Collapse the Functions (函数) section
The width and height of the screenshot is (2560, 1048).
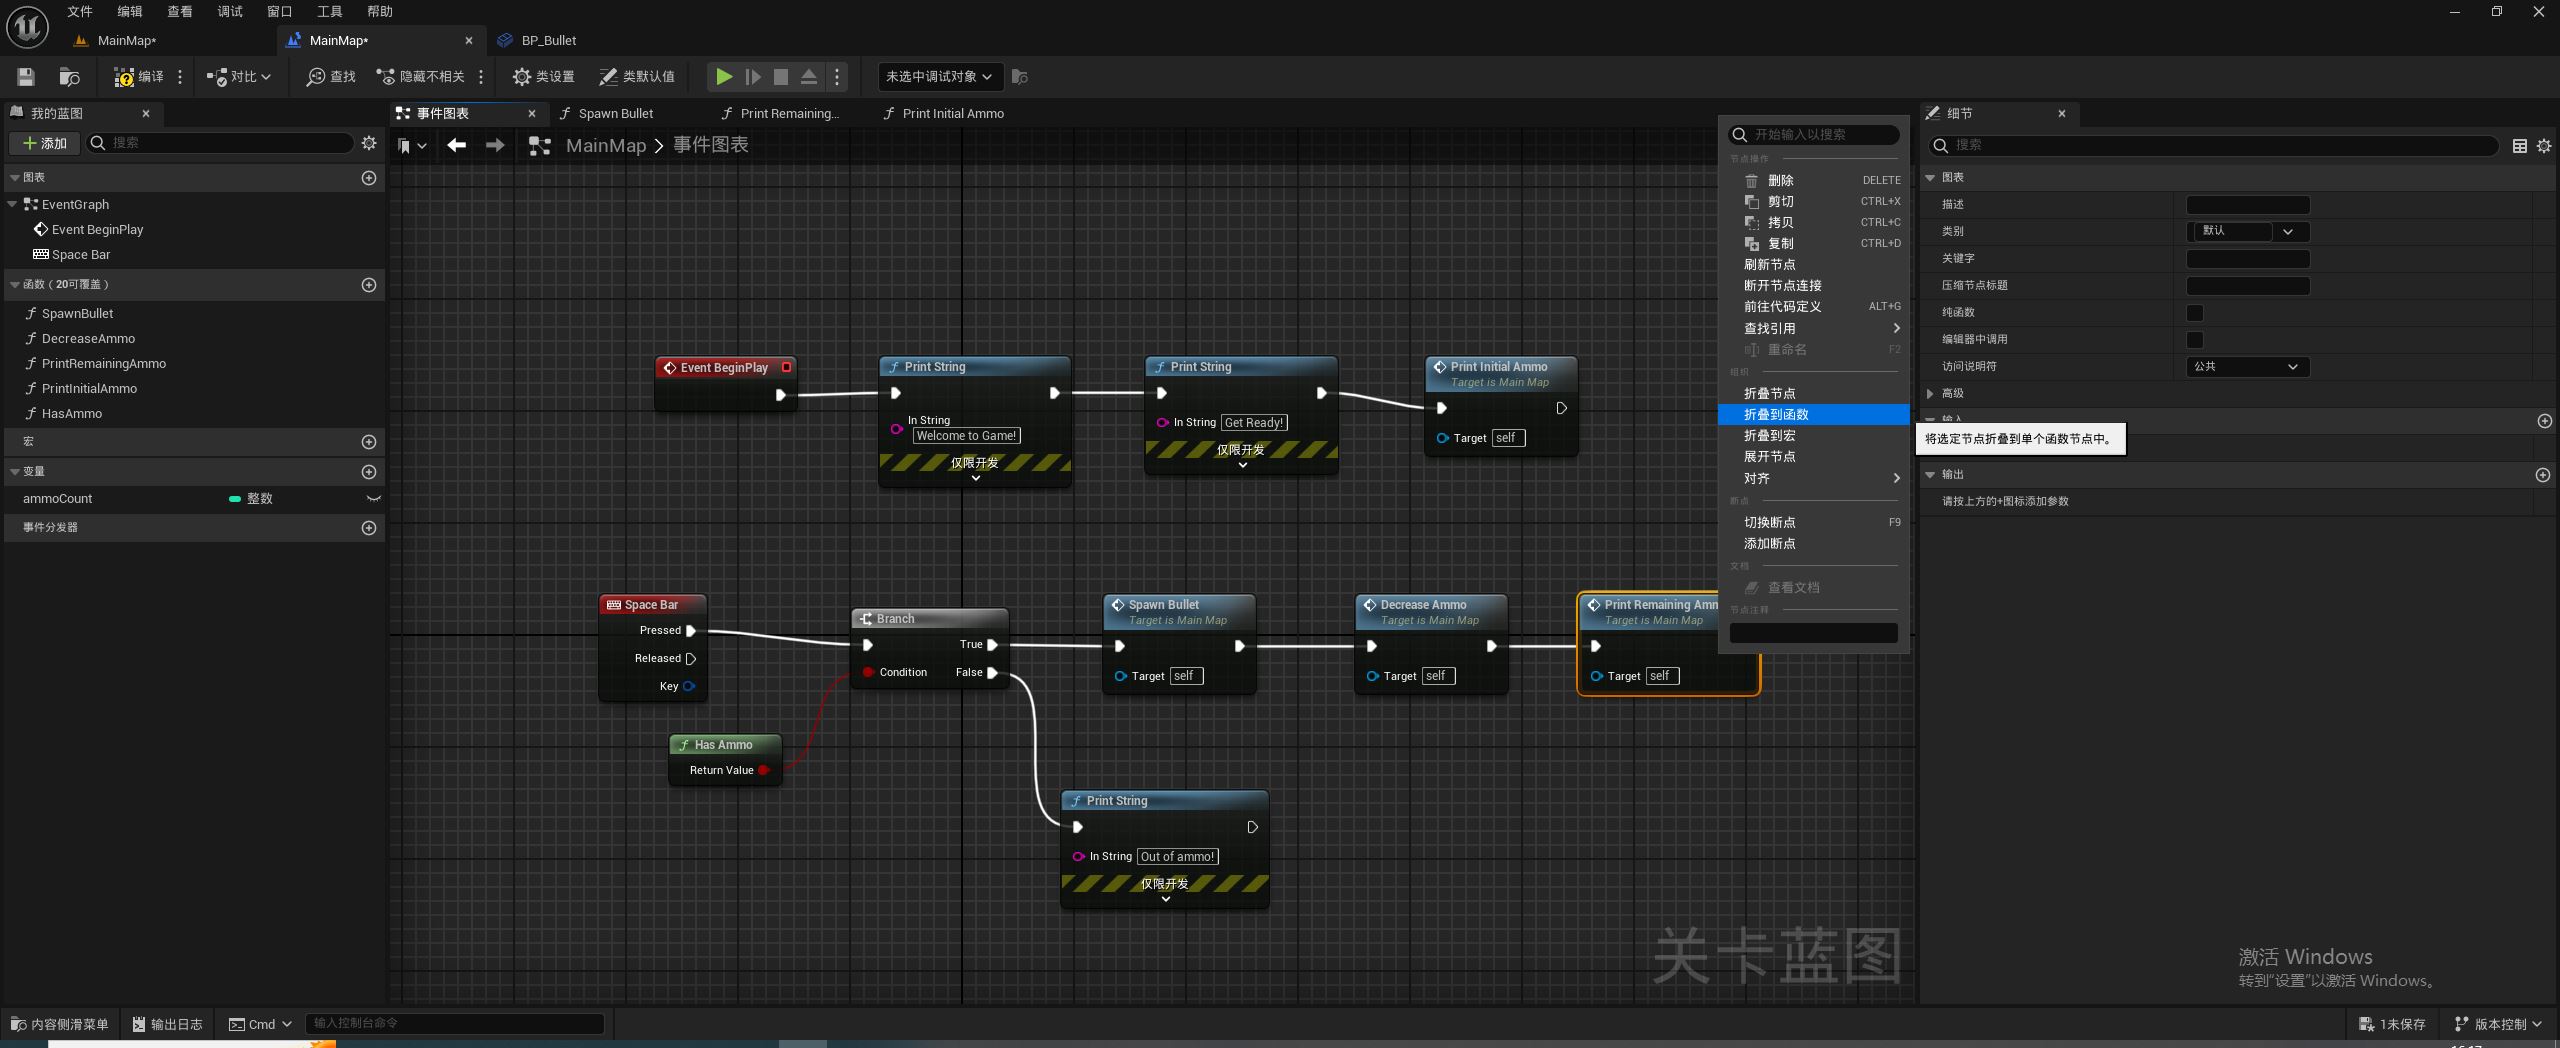14,285
